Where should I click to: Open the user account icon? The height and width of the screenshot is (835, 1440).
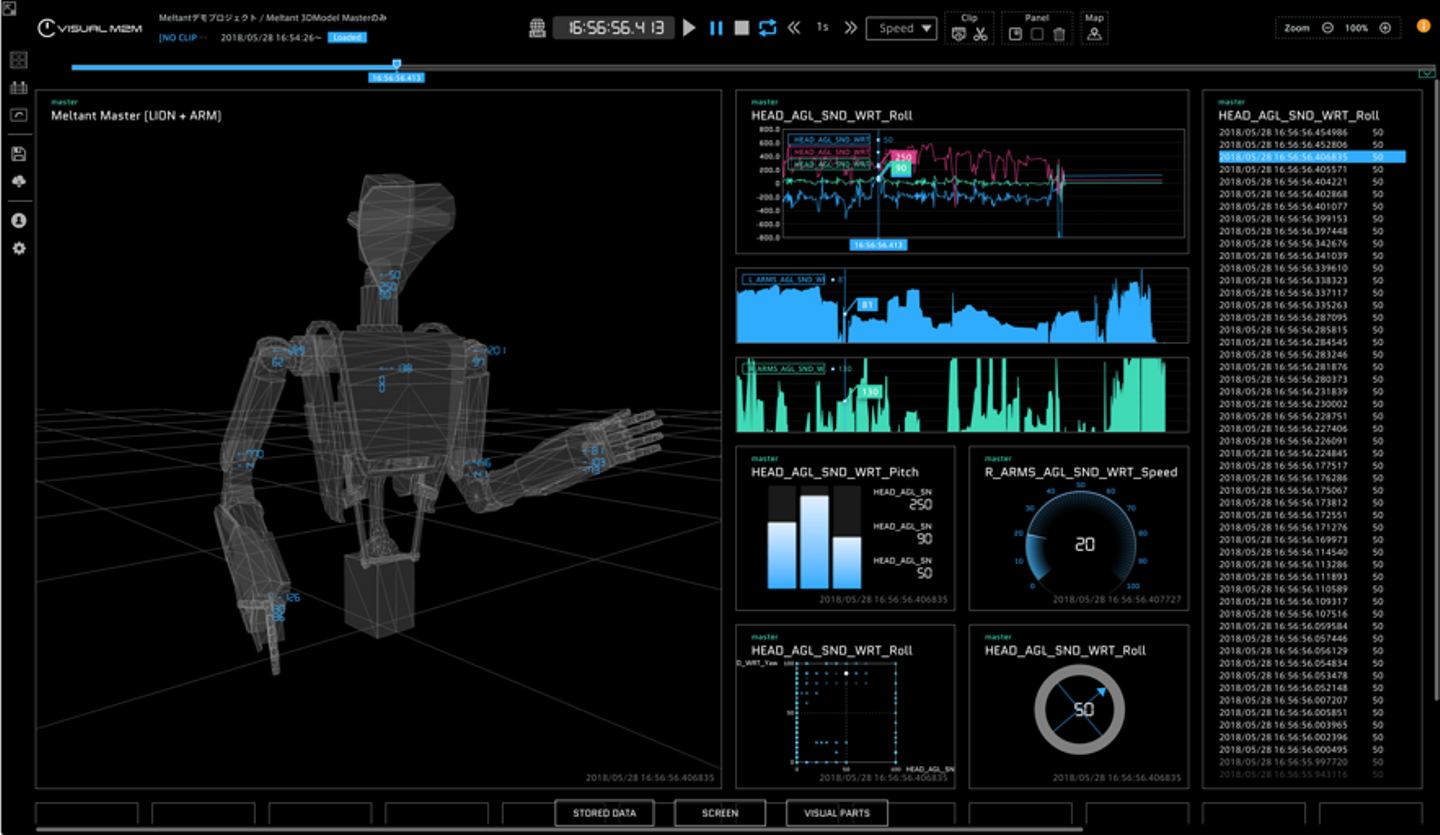coord(18,220)
